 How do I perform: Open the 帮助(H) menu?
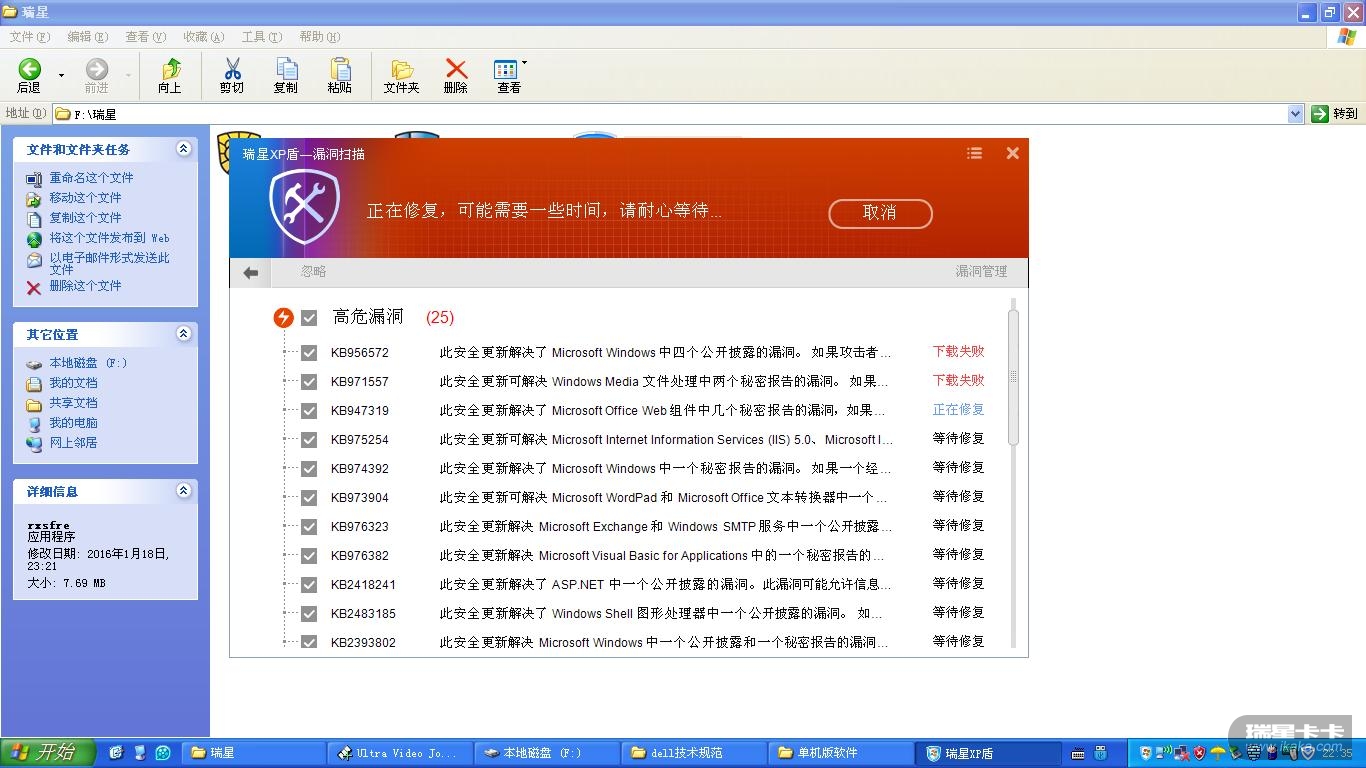click(320, 37)
